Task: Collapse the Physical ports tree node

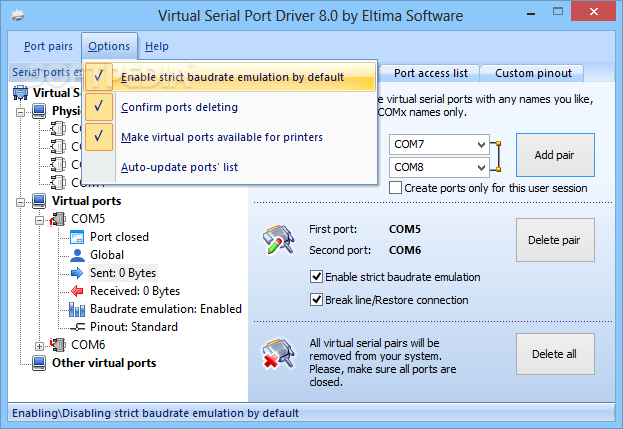Action: click(x=20, y=112)
